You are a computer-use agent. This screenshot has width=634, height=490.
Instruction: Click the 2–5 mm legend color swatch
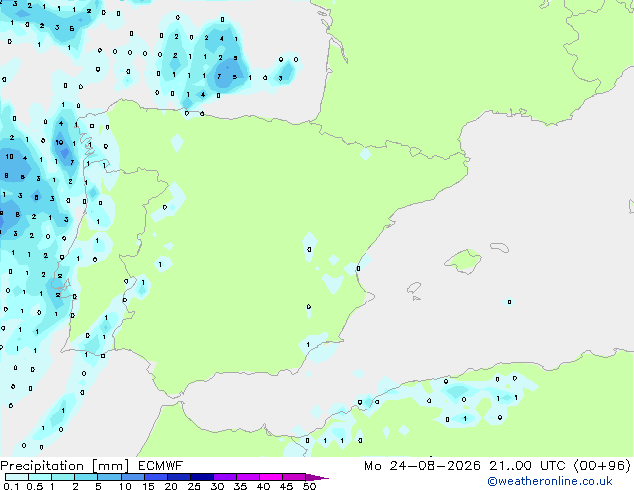click(86, 477)
